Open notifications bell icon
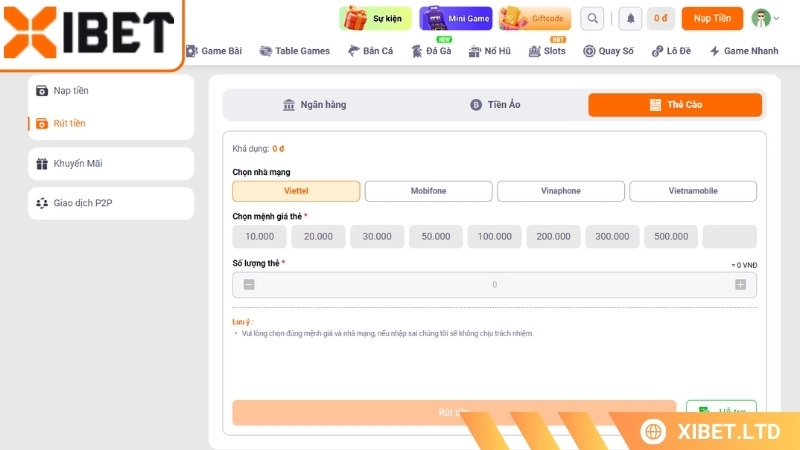This screenshot has height=450, width=800. [x=630, y=18]
